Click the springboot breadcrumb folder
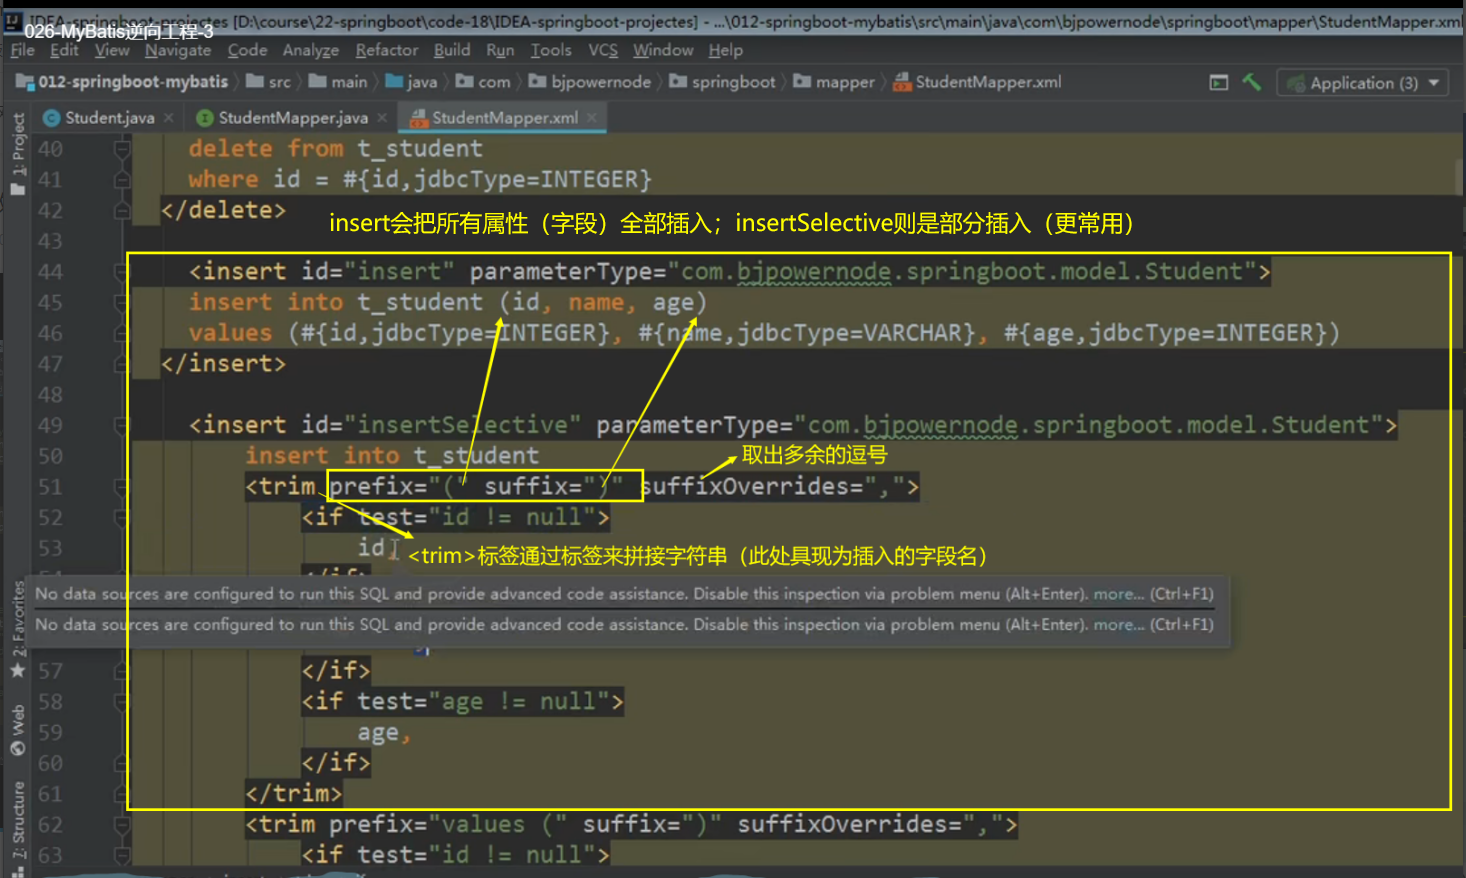The width and height of the screenshot is (1466, 878). click(x=722, y=82)
